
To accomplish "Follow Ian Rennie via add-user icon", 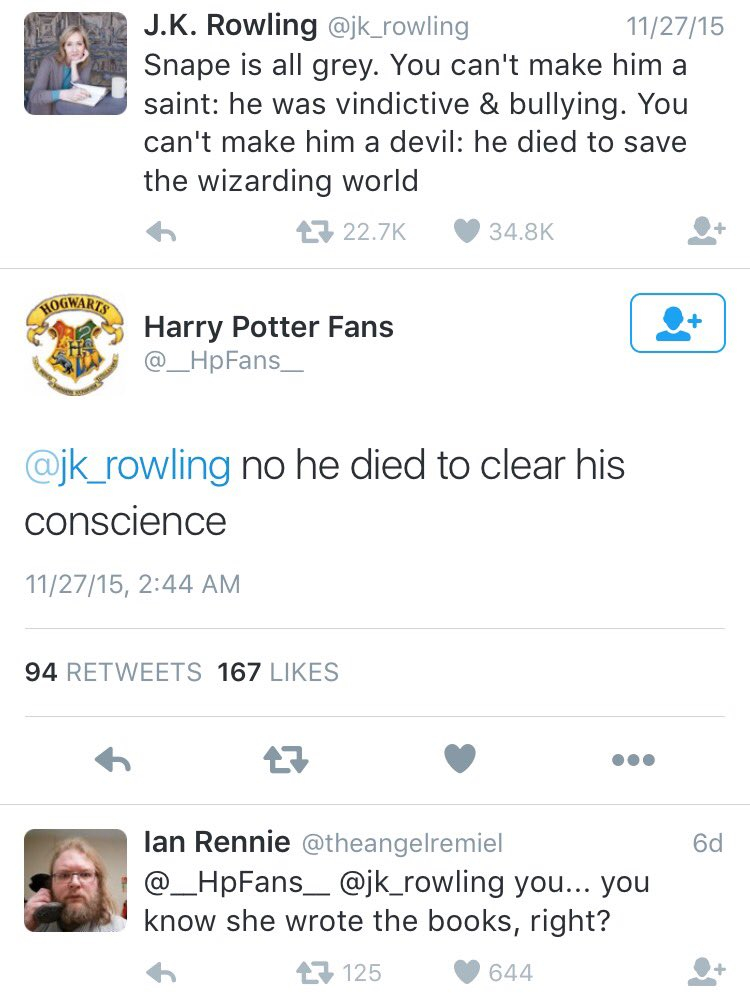I will click(x=706, y=972).
